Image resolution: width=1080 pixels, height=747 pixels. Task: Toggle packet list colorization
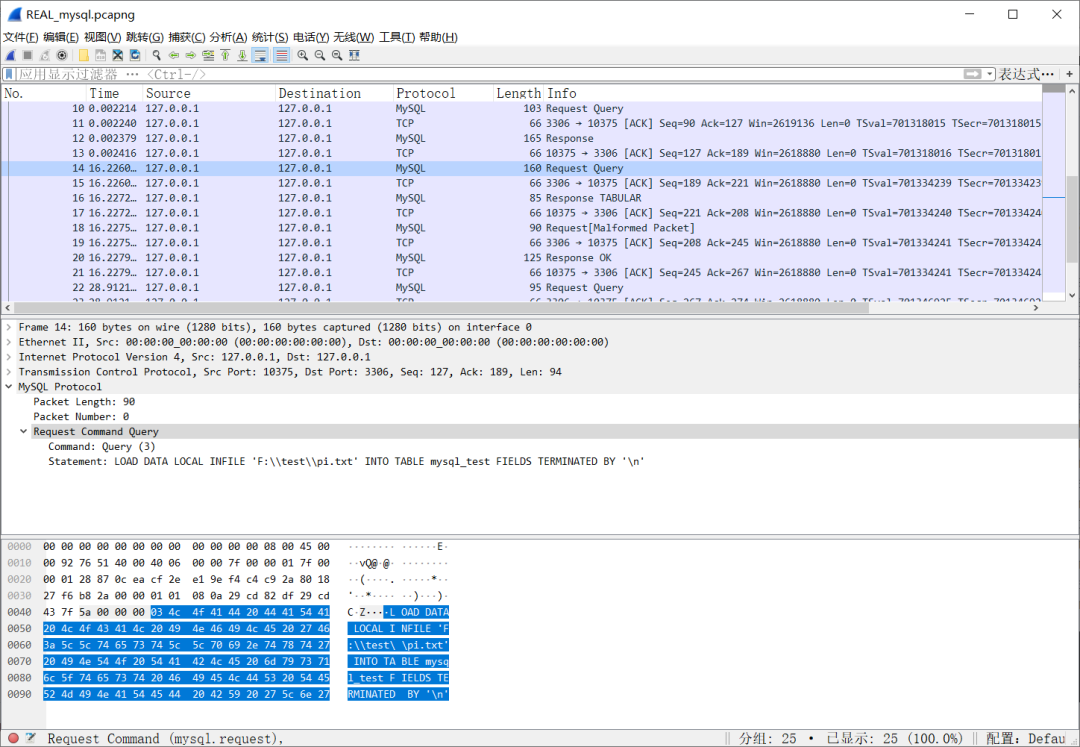(x=282, y=55)
